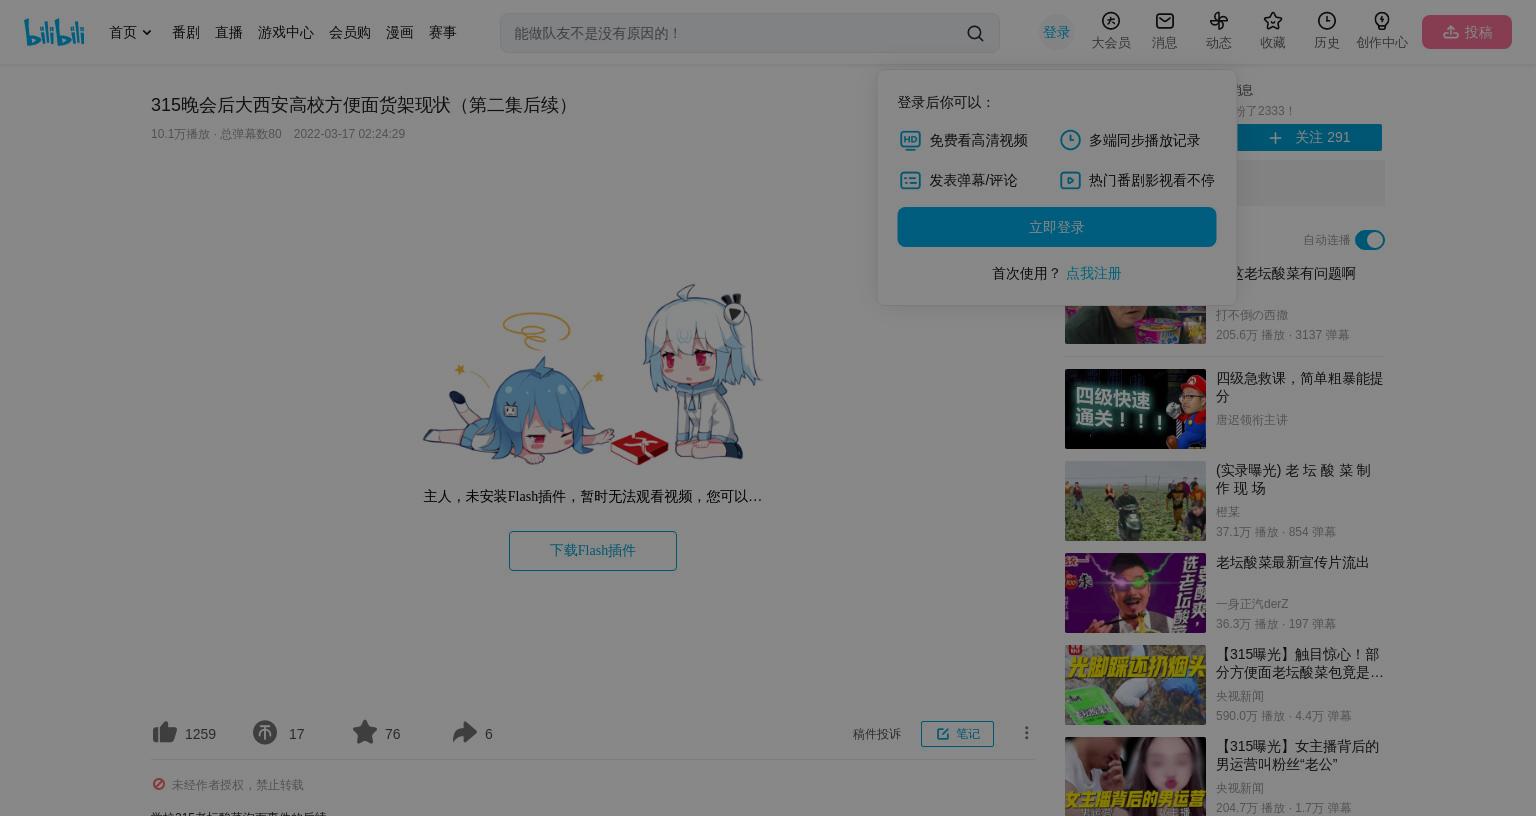Click the 315晚会后 video title
This screenshot has width=1536, height=816.
[364, 105]
